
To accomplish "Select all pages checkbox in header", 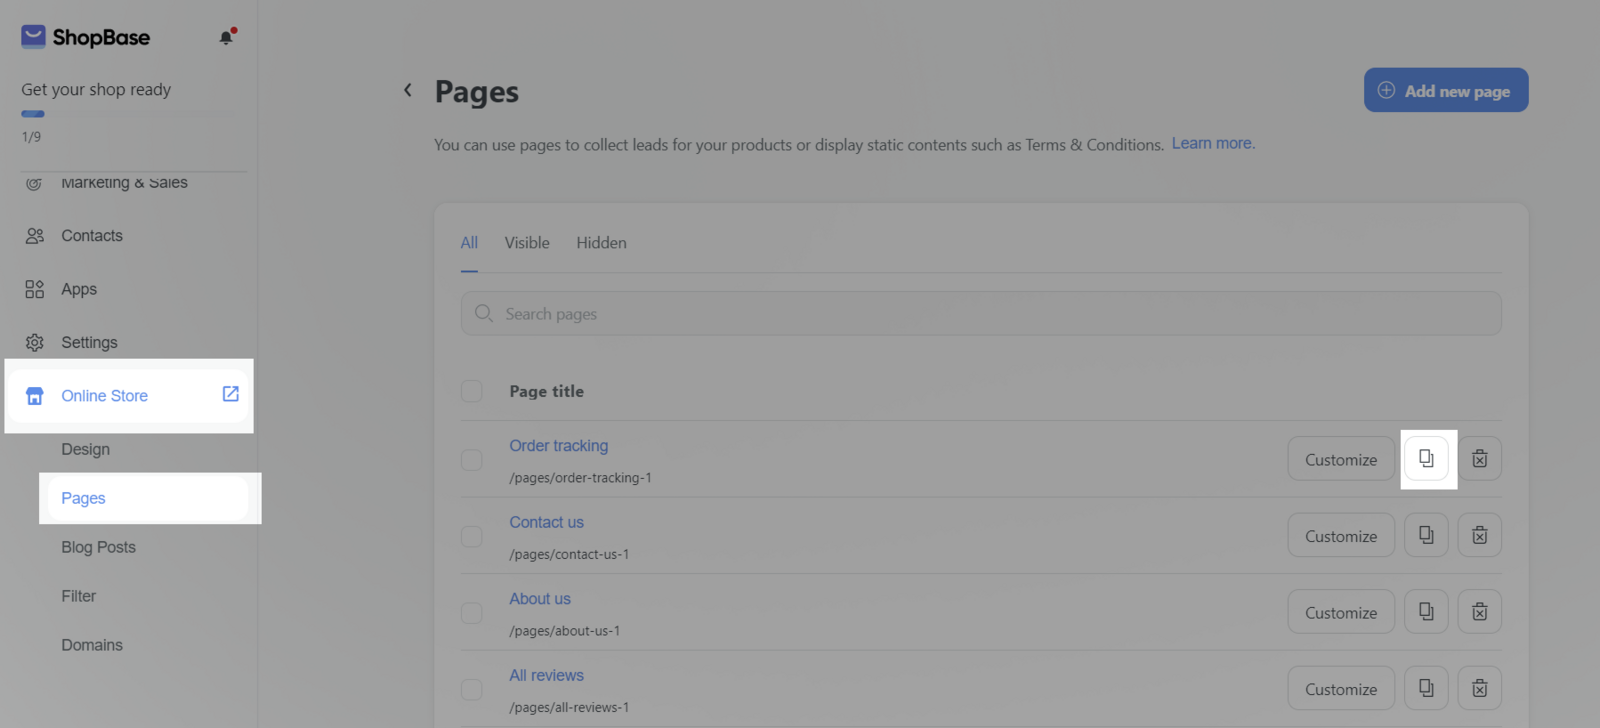I will coord(472,391).
